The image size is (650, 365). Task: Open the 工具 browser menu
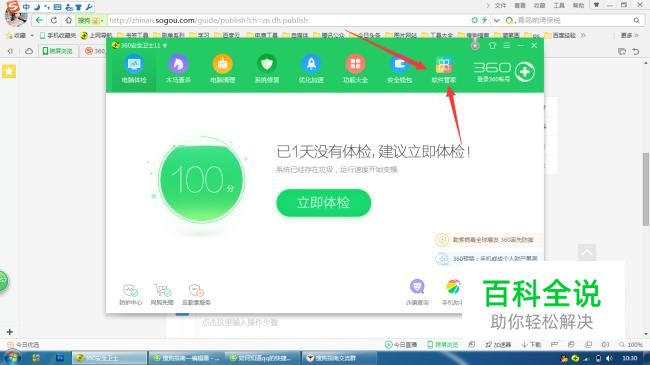(559, 5)
